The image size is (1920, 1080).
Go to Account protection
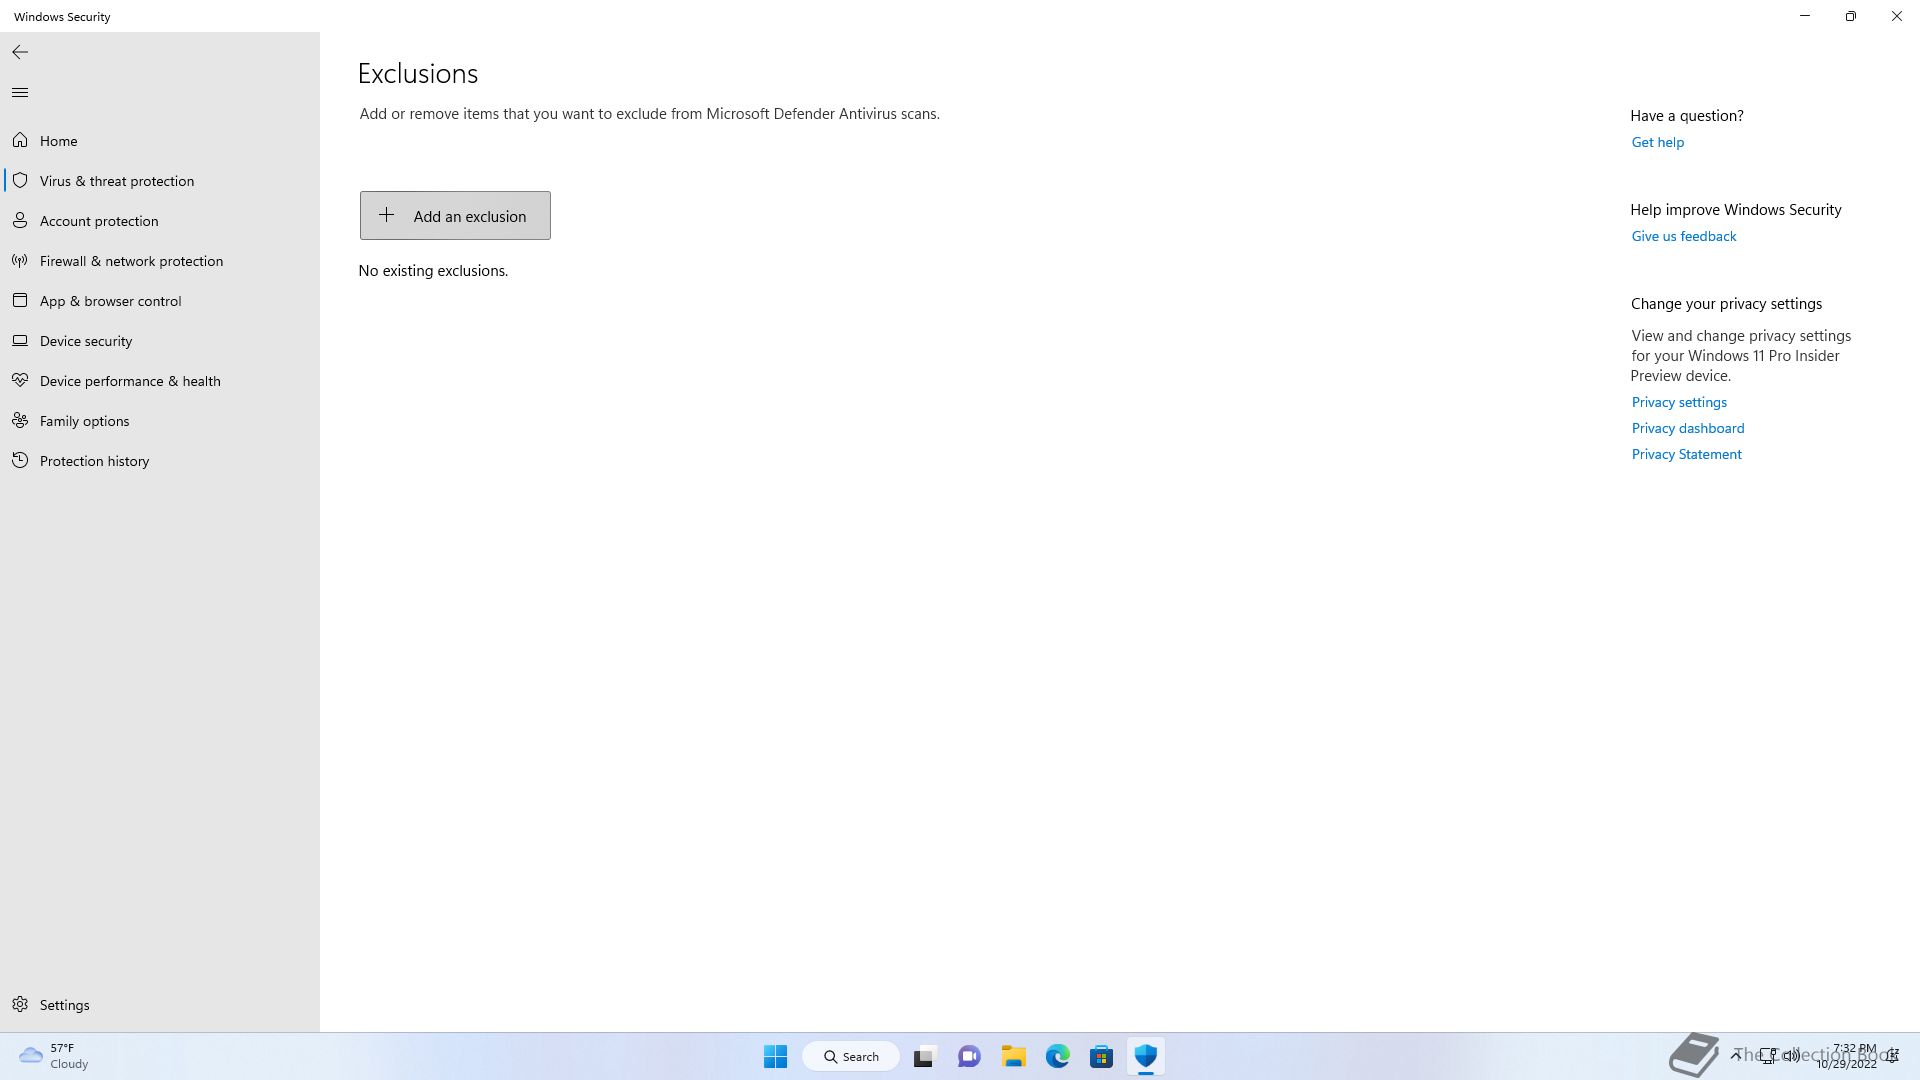160,221
